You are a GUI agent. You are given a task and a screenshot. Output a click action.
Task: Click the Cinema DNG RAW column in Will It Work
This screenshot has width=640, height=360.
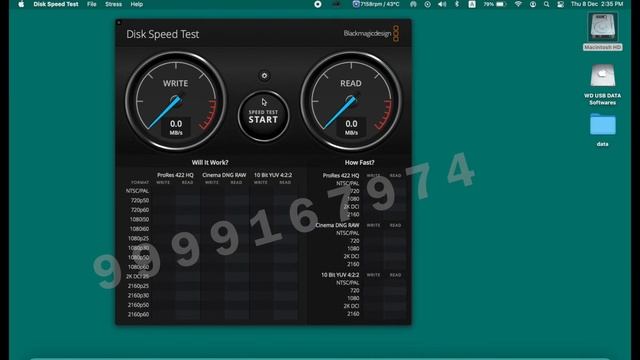[x=224, y=175]
